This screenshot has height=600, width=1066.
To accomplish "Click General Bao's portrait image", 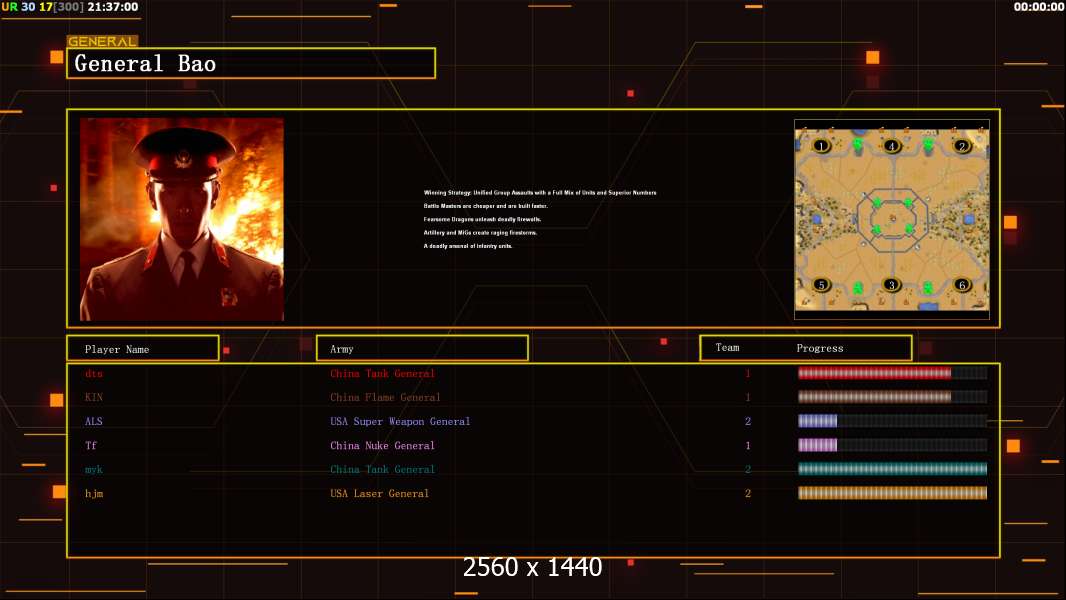I will [182, 219].
